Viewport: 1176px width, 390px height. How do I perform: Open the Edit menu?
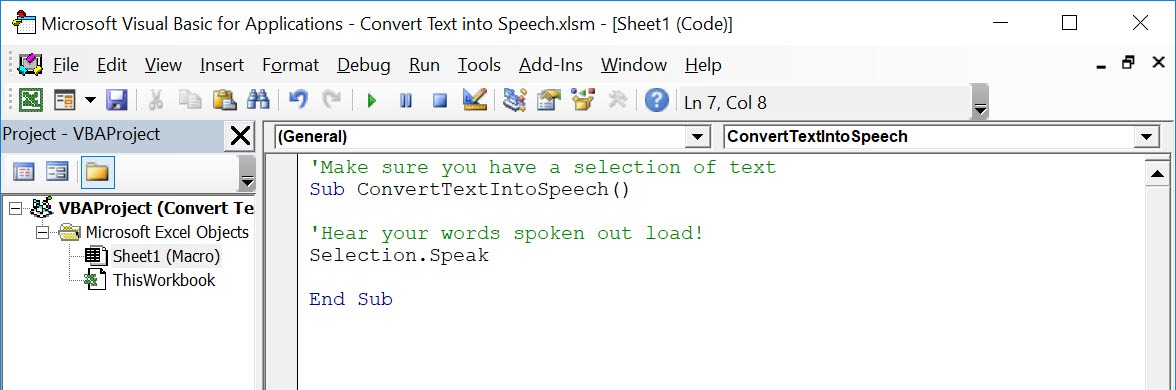point(112,65)
